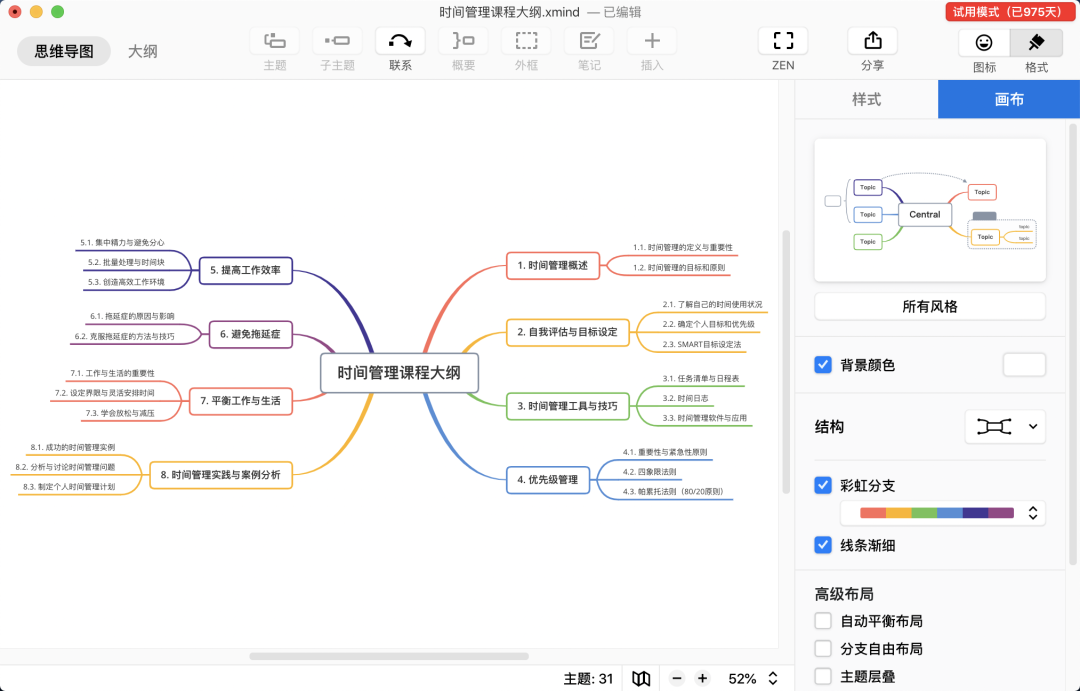Open the background color swatch

tap(1024, 364)
